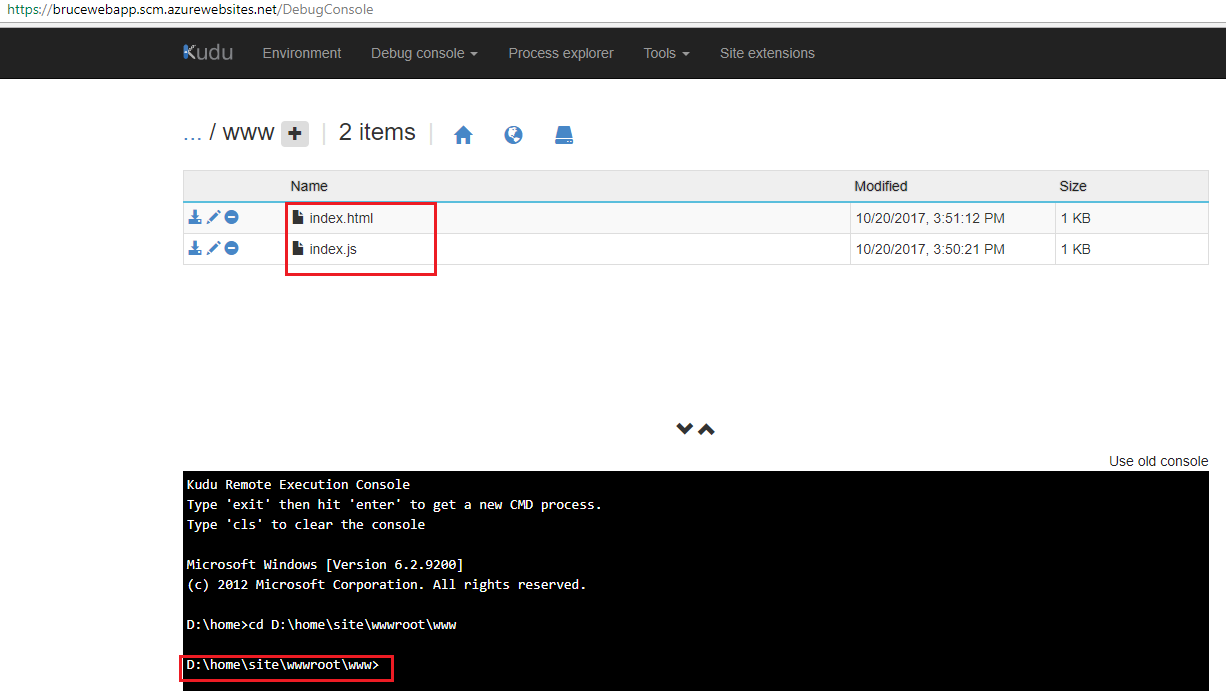Download index.html file

[x=195, y=217]
